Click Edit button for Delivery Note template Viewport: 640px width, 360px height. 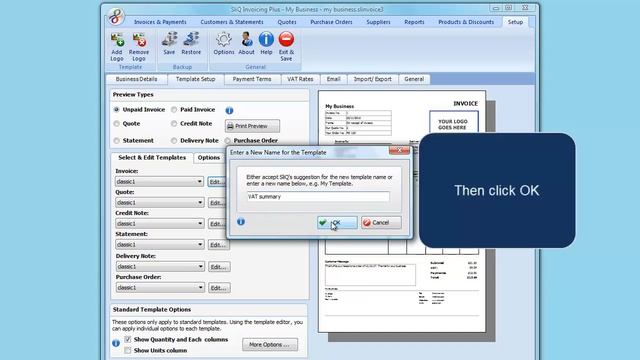coord(219,267)
